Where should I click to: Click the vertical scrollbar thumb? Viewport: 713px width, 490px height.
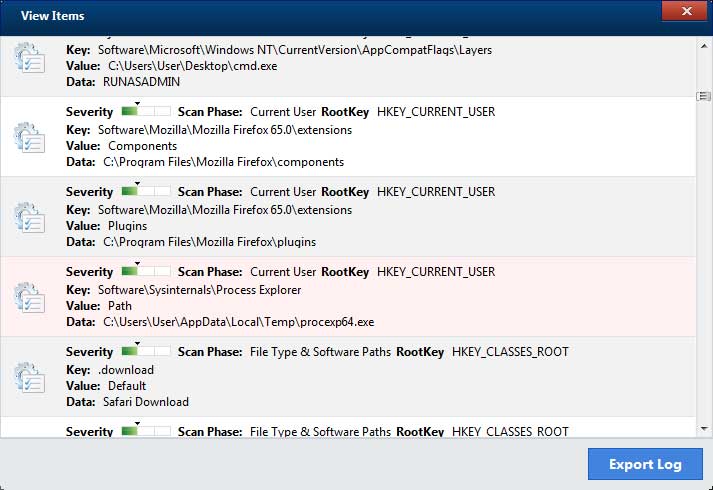tap(703, 96)
